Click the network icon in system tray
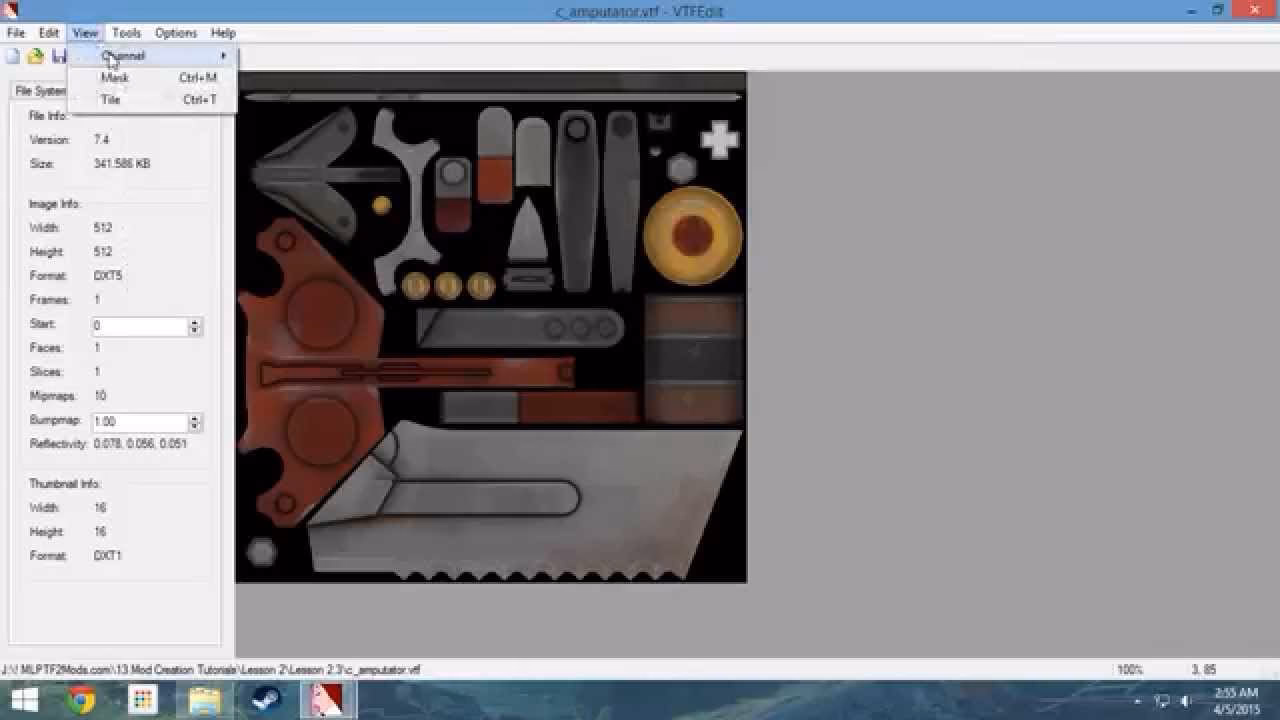Screen dimensions: 1280x720 pos(1162,701)
